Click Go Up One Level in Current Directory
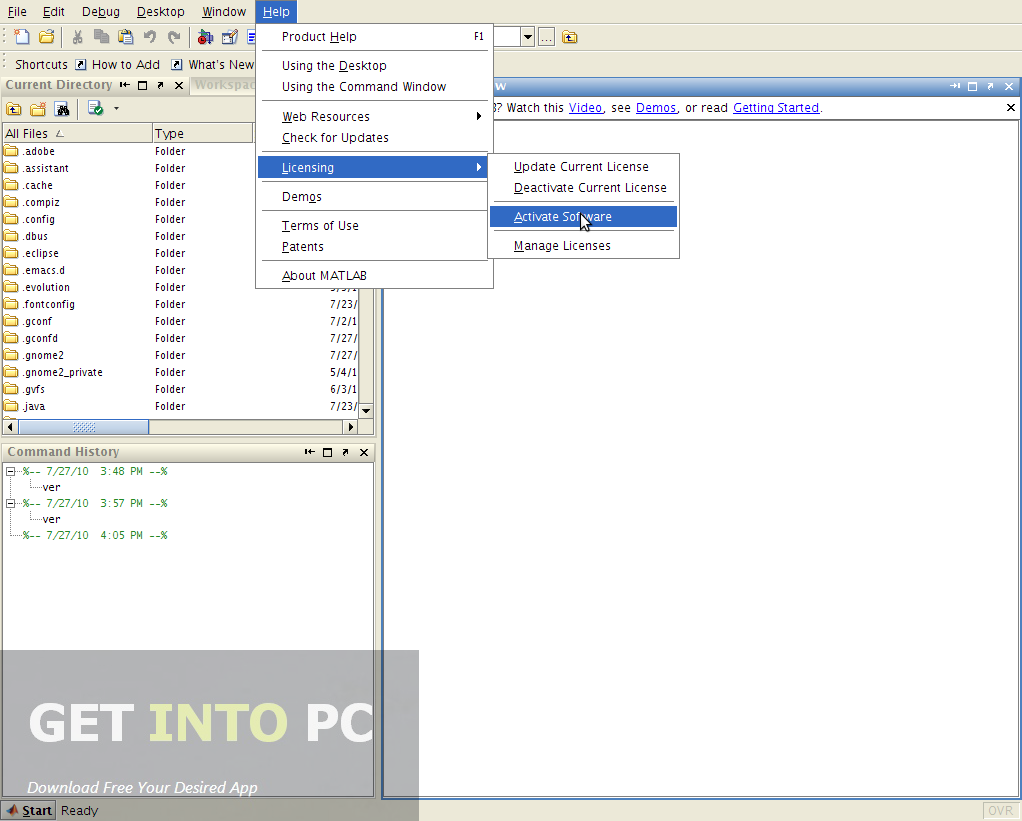This screenshot has height=821, width=1022. point(14,109)
